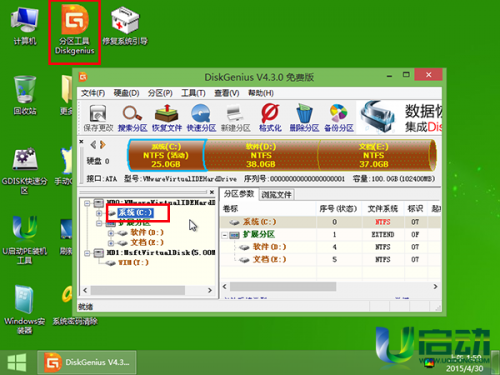
Task: Select the 搜索分区 search partition tool
Action: click(133, 117)
